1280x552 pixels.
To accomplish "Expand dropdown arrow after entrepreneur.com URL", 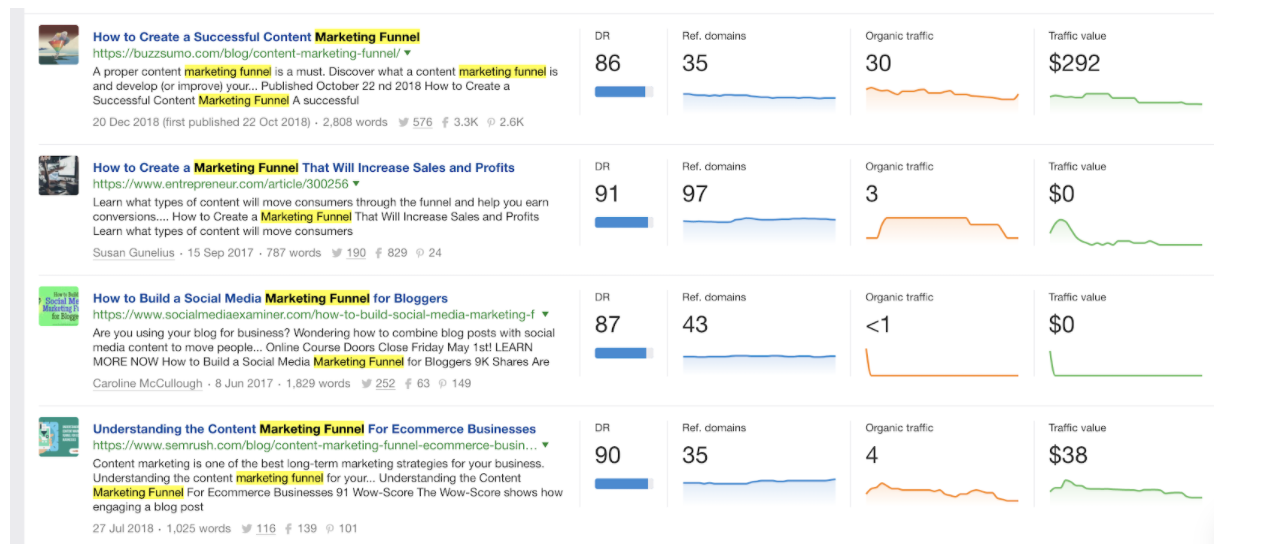I will tap(356, 184).
